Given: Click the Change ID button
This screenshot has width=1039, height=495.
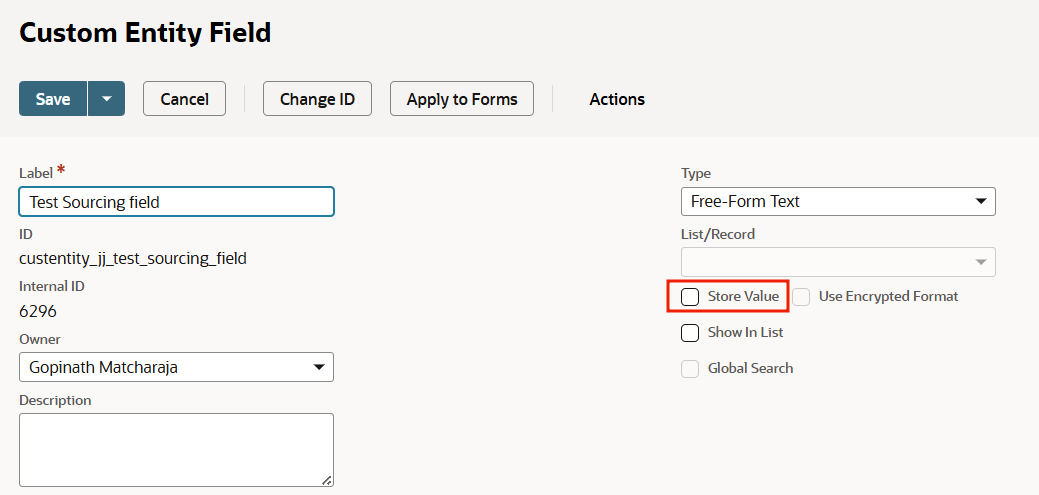Looking at the screenshot, I should pyautogui.click(x=317, y=99).
